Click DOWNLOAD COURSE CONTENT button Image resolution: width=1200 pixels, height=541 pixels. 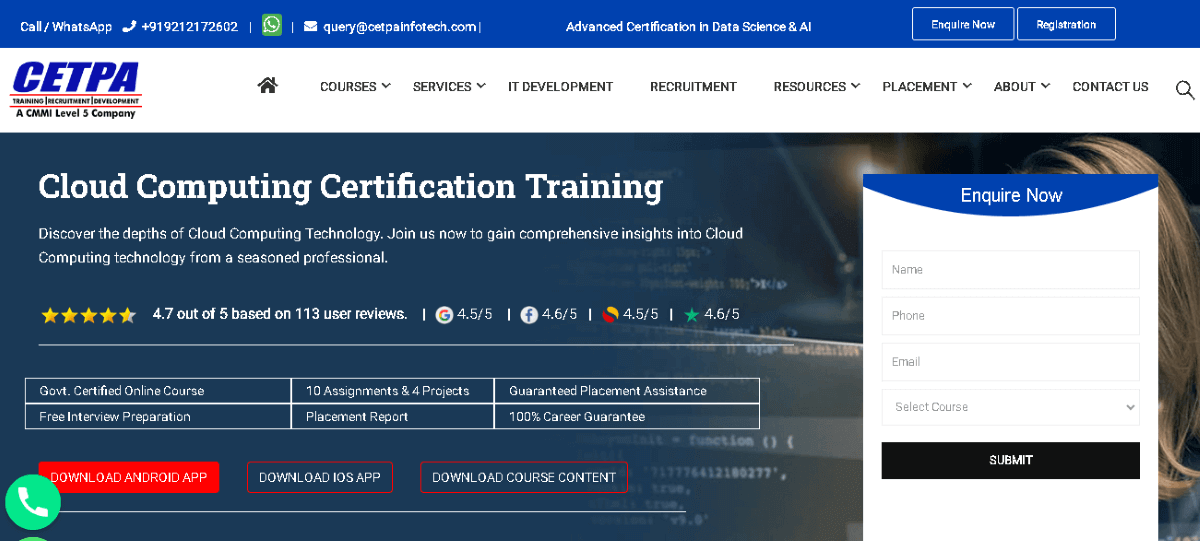click(524, 477)
